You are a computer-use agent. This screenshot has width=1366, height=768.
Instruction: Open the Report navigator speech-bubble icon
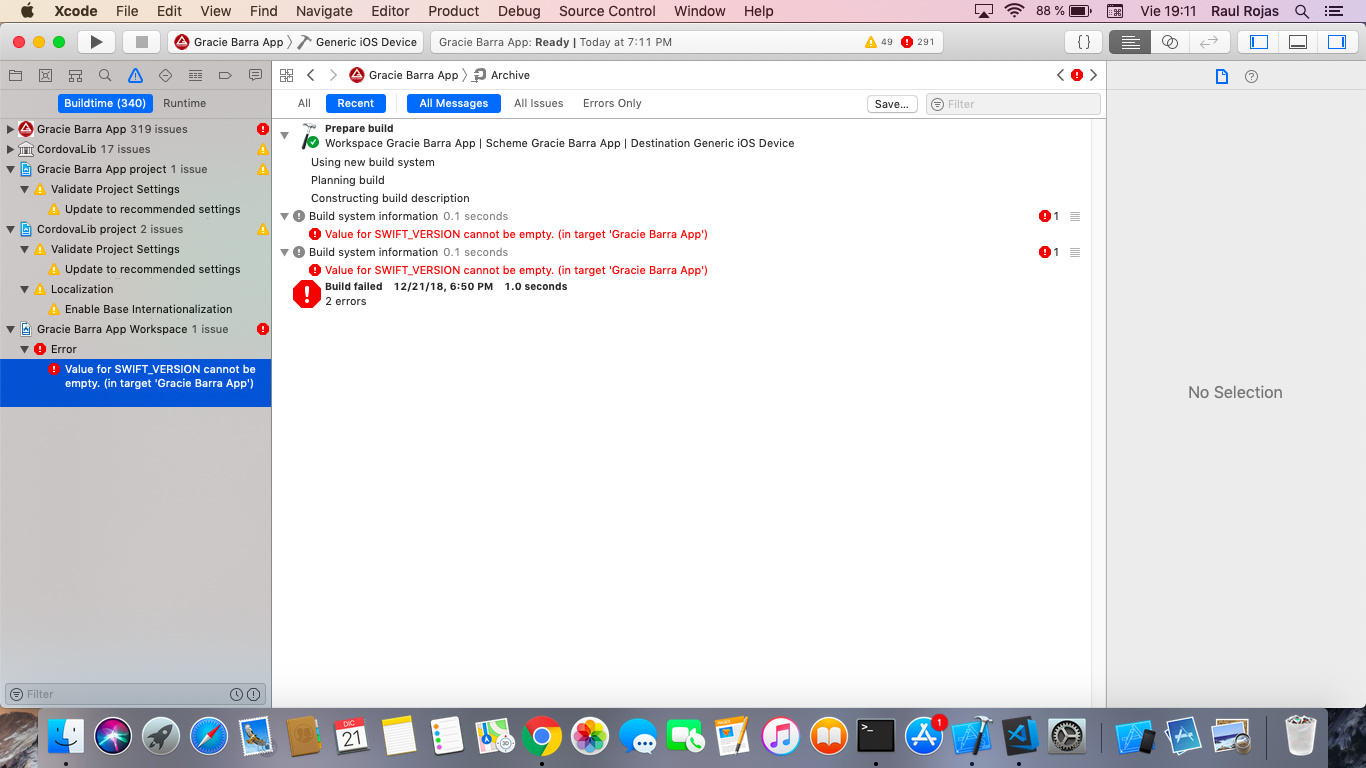tap(255, 75)
